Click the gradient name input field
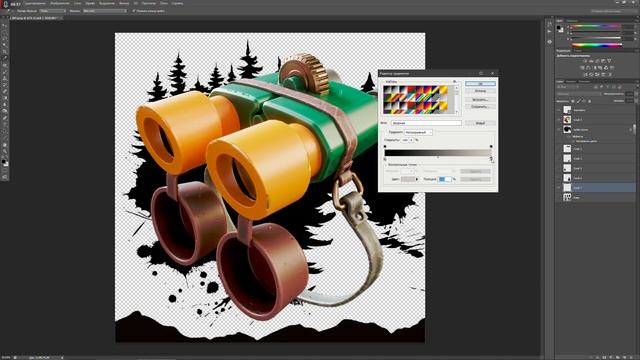Image resolution: width=640 pixels, height=360 pixels. tap(427, 123)
